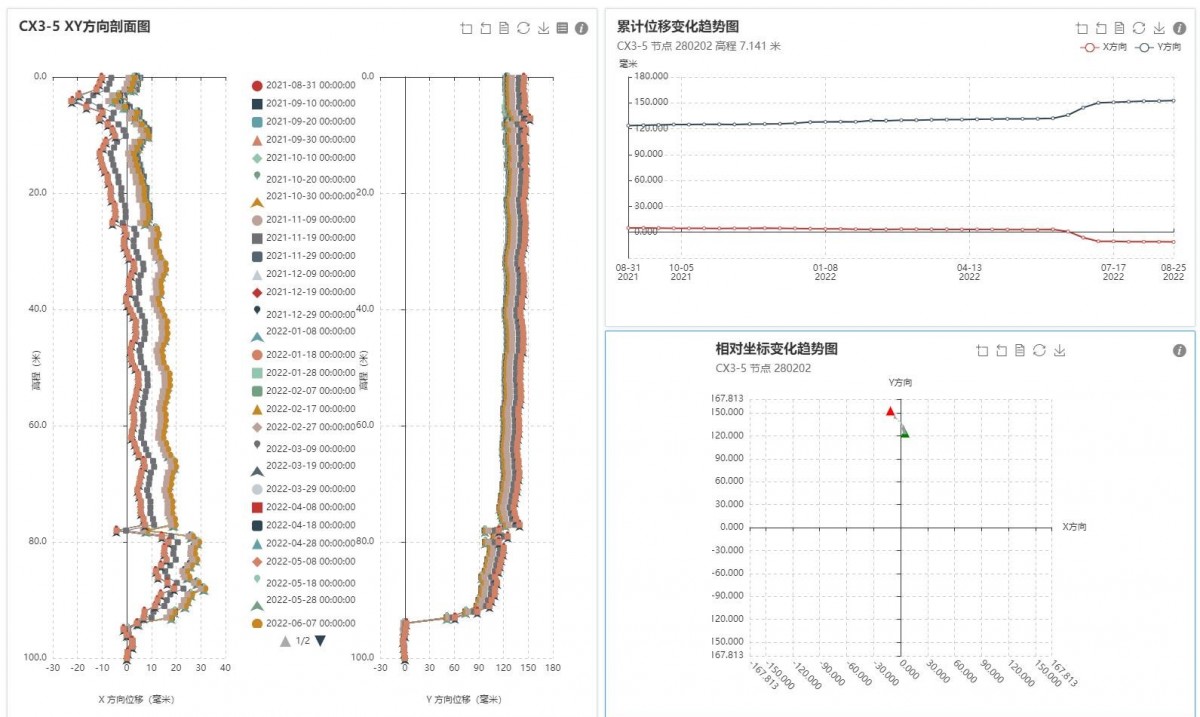
Task: Click the green triangle point in coordinate chart
Action: (904, 433)
